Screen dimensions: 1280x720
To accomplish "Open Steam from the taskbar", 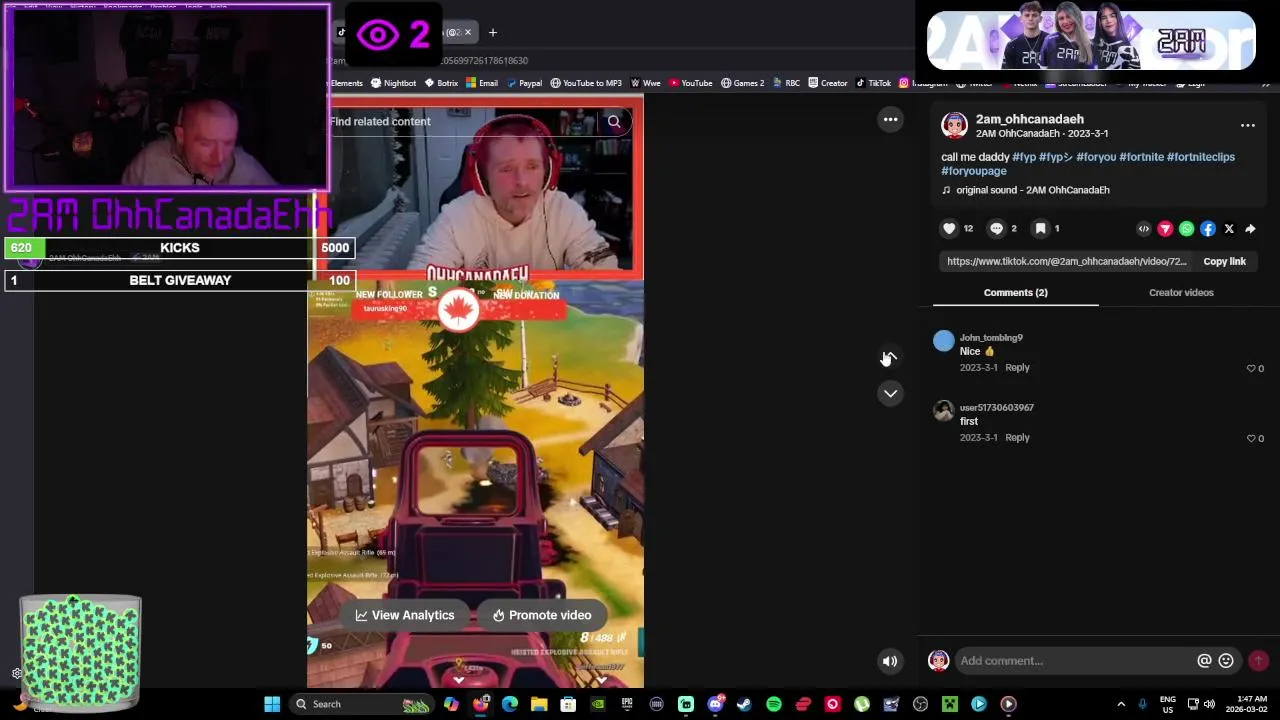I will tap(744, 704).
